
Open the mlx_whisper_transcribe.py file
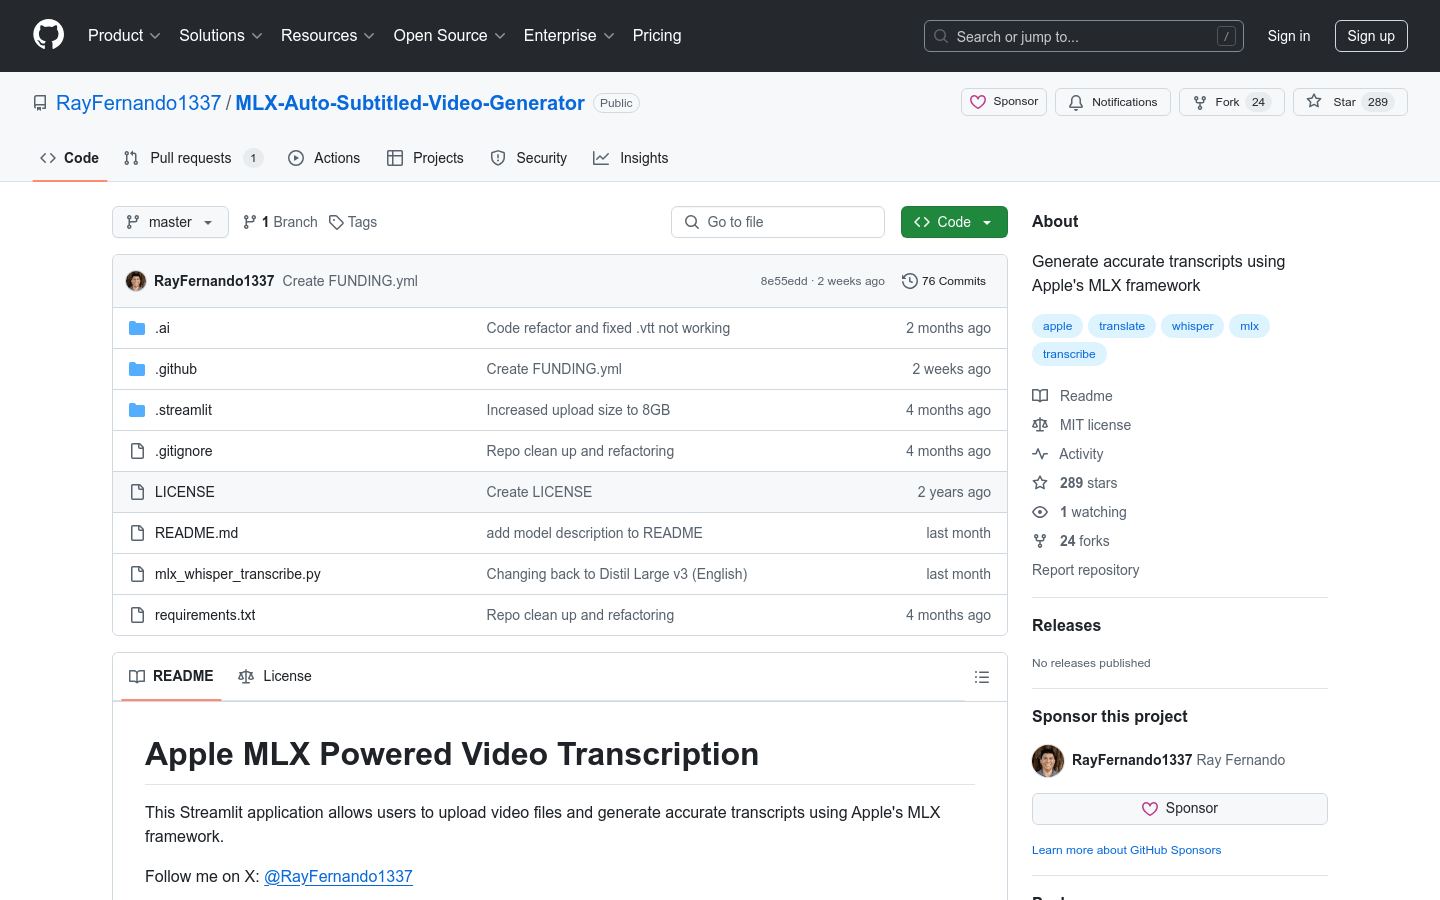238,574
